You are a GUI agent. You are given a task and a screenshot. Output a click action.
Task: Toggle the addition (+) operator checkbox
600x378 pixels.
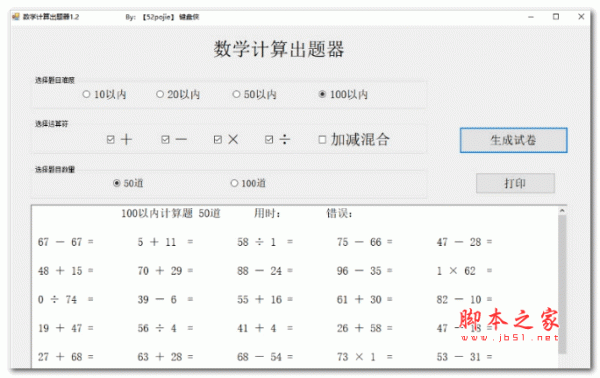119,140
